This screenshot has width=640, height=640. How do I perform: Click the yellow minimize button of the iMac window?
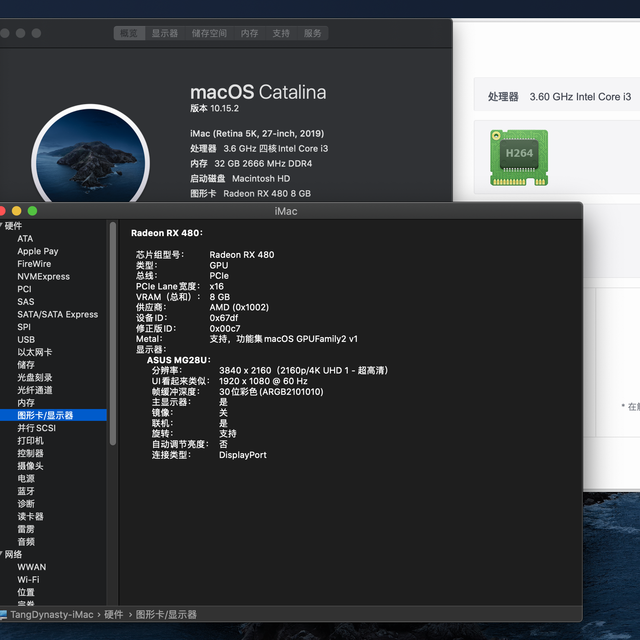point(17,211)
